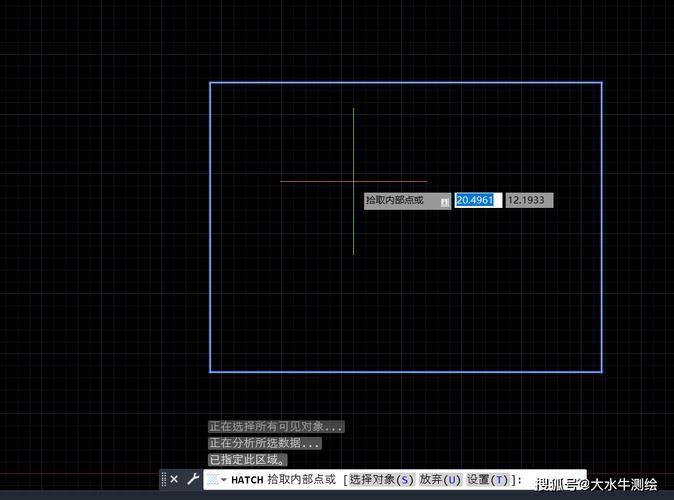Open command line customize wrench menu
Screen dimensions: 674x500
193,480
